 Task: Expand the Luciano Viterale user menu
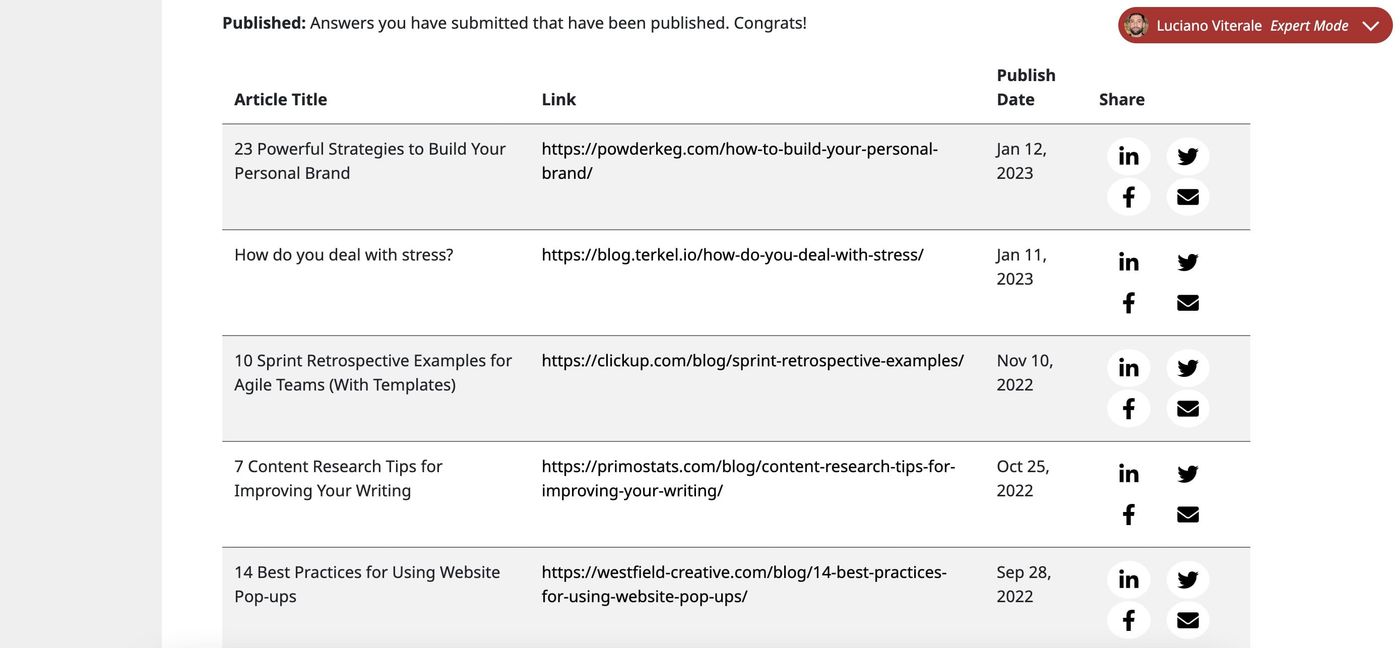(x=1370, y=26)
